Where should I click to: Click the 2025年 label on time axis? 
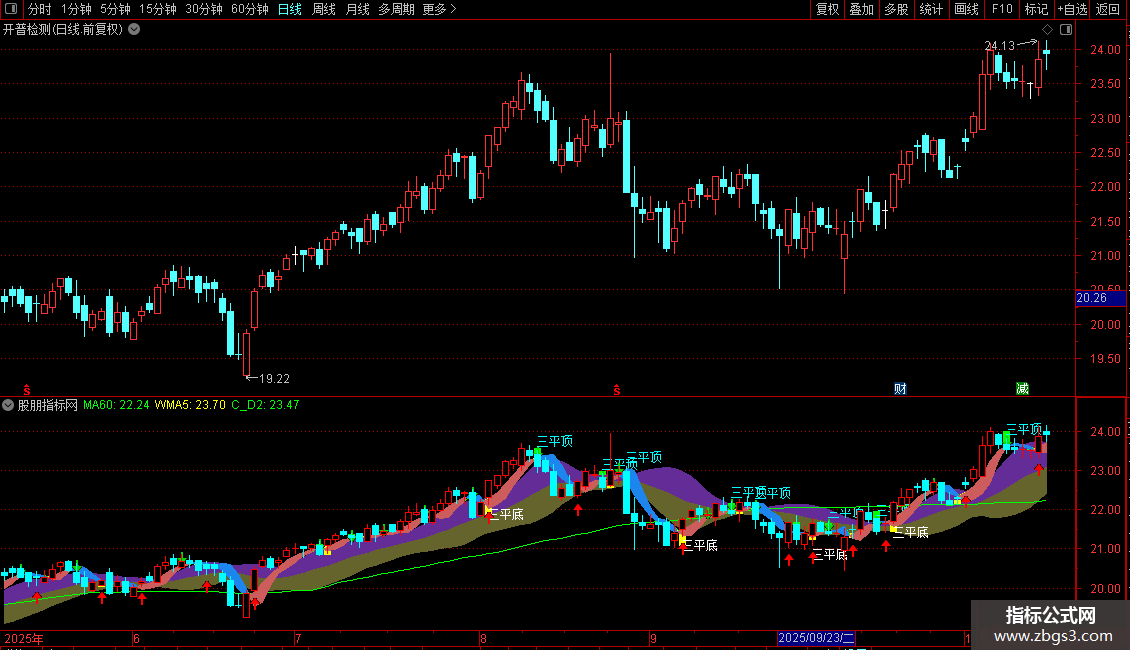(x=24, y=638)
